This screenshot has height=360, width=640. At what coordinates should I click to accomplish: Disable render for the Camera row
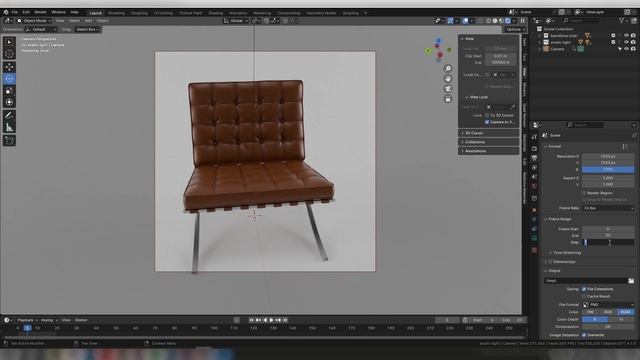633,49
